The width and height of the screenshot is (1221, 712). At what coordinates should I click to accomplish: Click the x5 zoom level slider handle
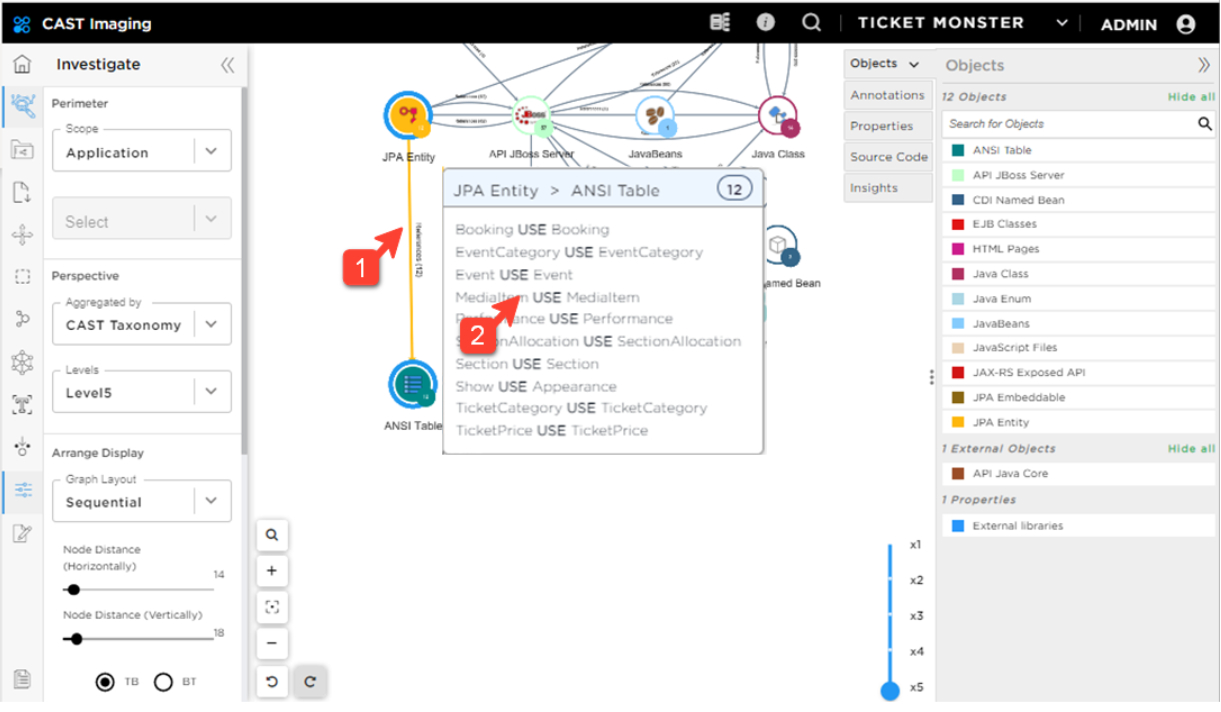[x=890, y=690]
